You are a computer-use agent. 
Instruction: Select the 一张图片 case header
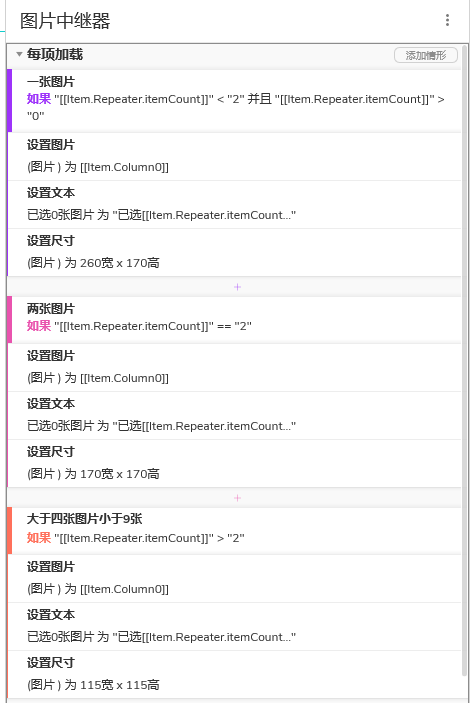pos(234,100)
